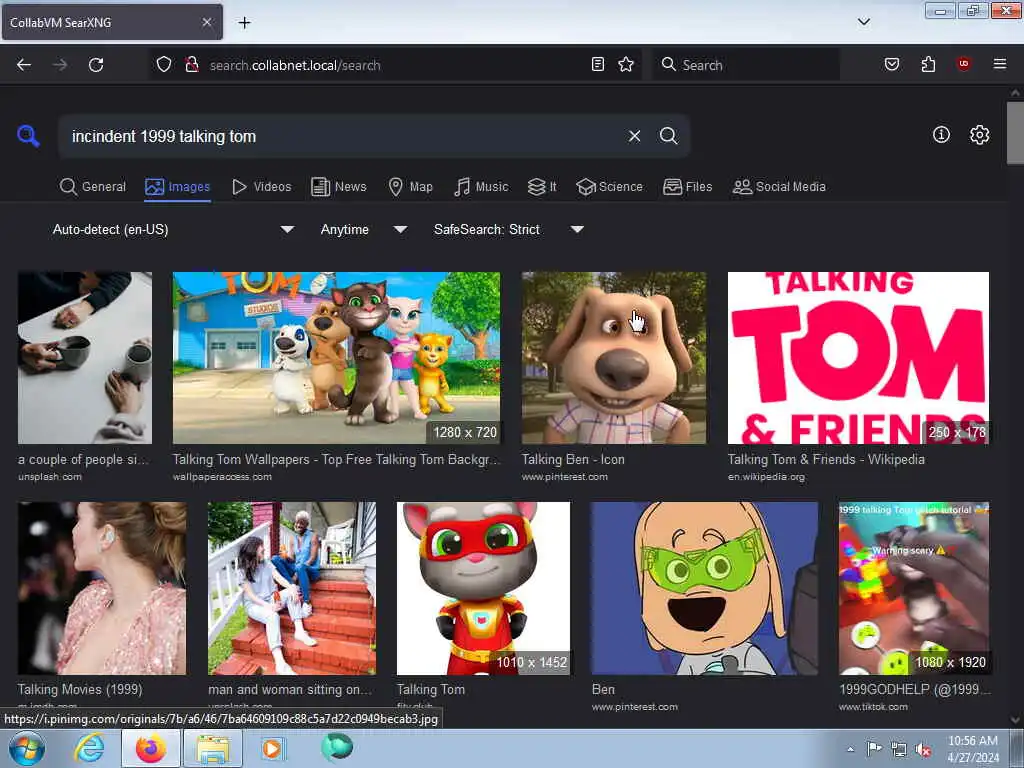This screenshot has width=1024, height=768.
Task: Click the muted volume tray icon
Action: point(923,749)
